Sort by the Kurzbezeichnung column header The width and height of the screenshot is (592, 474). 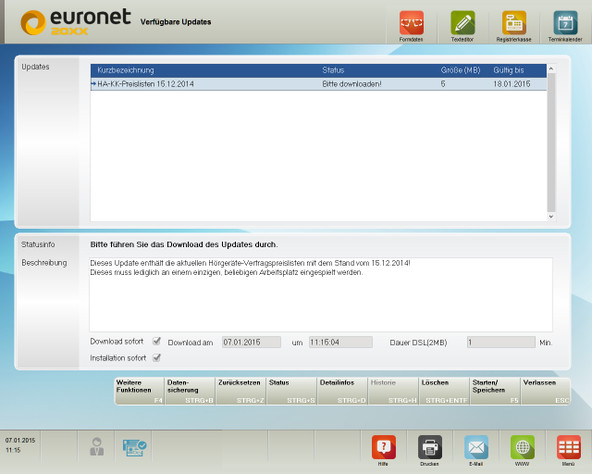(x=126, y=70)
